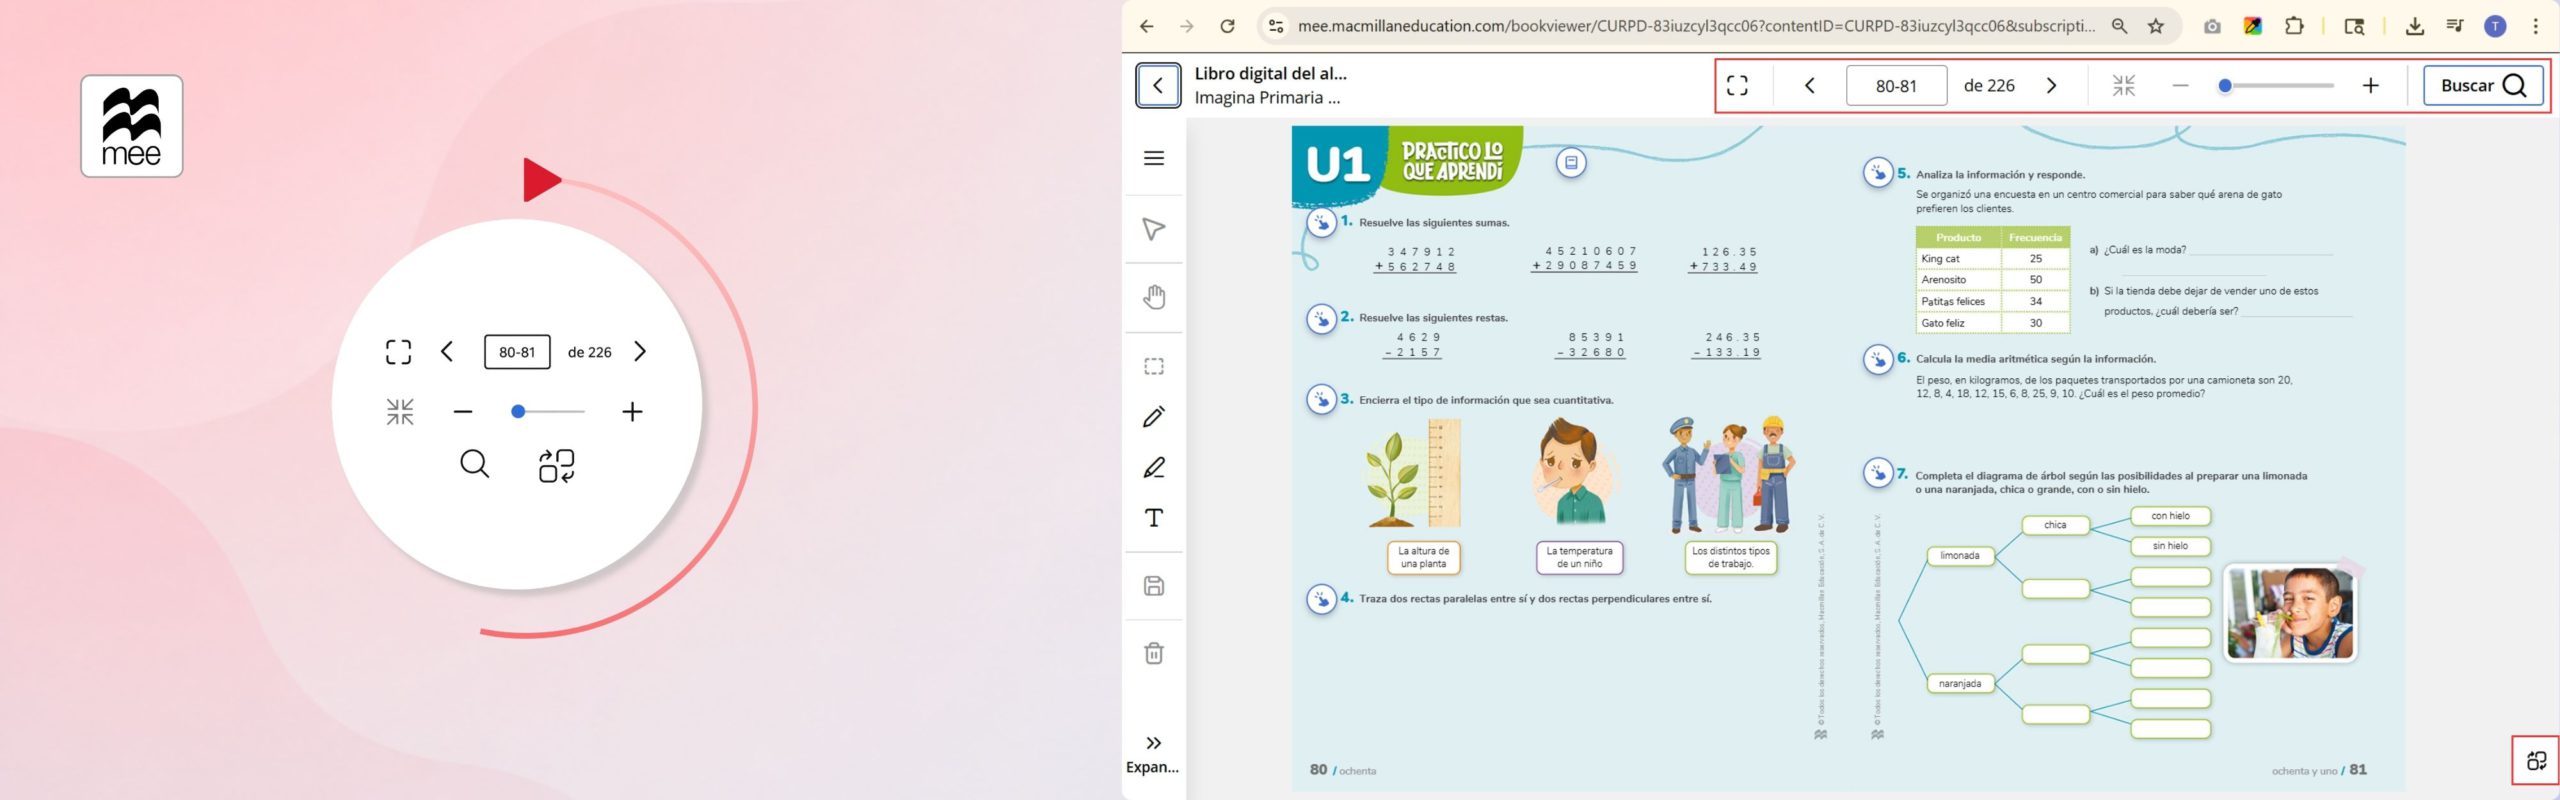The width and height of the screenshot is (2560, 800).
Task: Click the 'limonada' tree diagram box
Action: click(x=1960, y=556)
